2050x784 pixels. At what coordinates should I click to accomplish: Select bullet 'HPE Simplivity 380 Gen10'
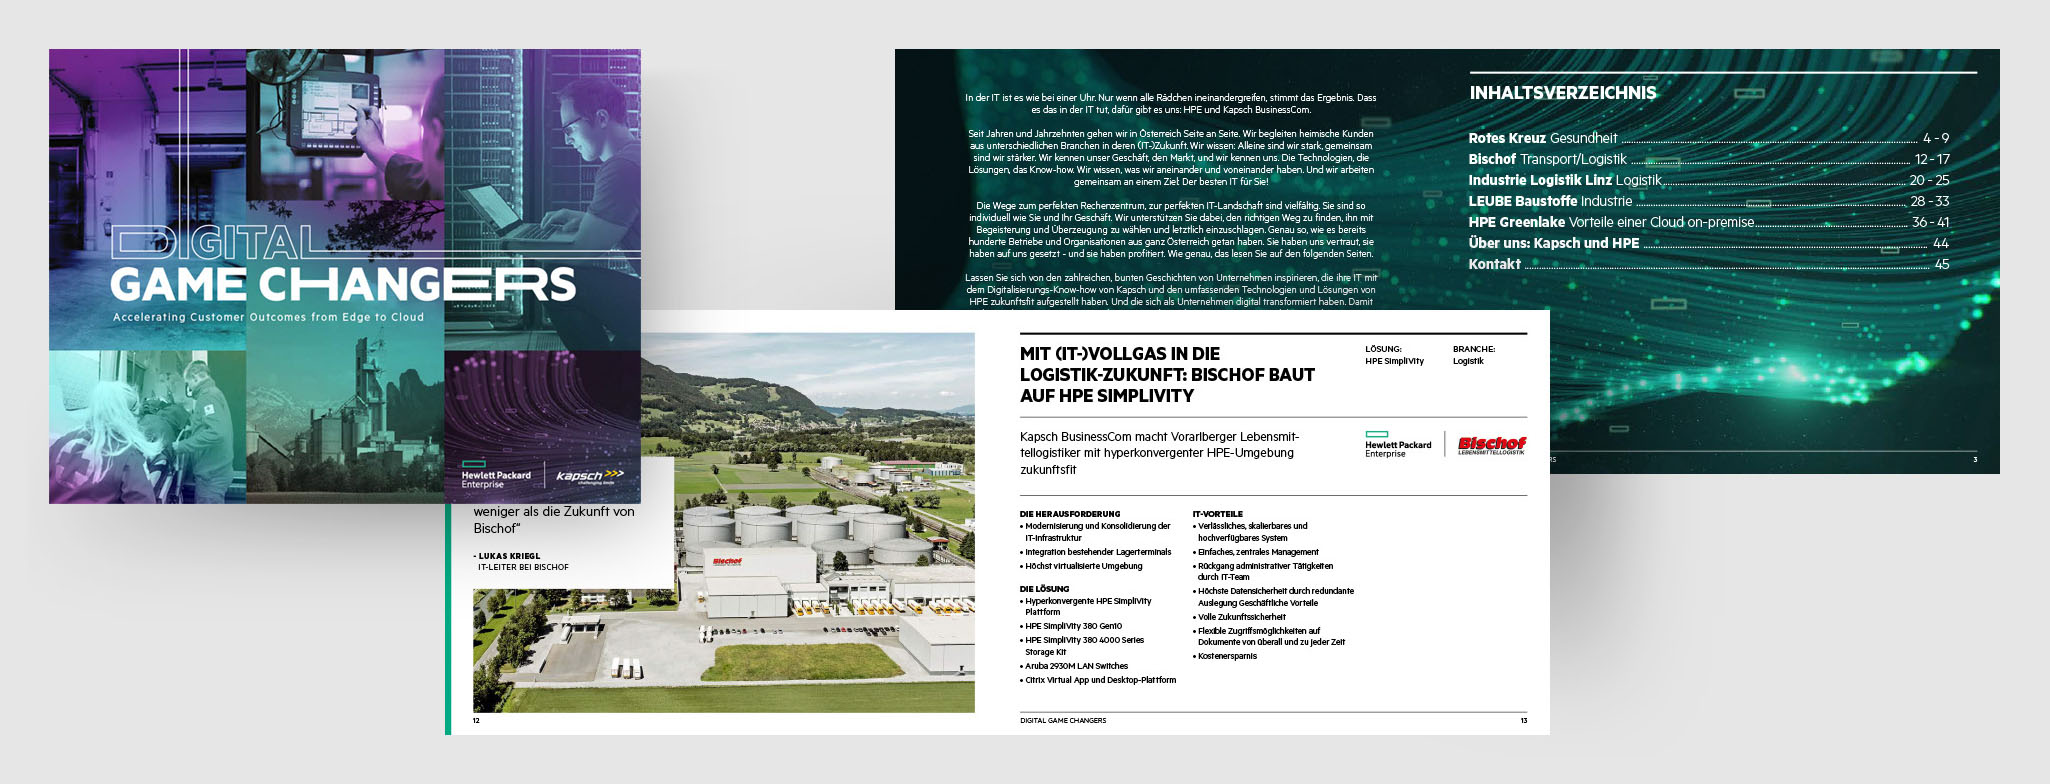(x=1071, y=626)
